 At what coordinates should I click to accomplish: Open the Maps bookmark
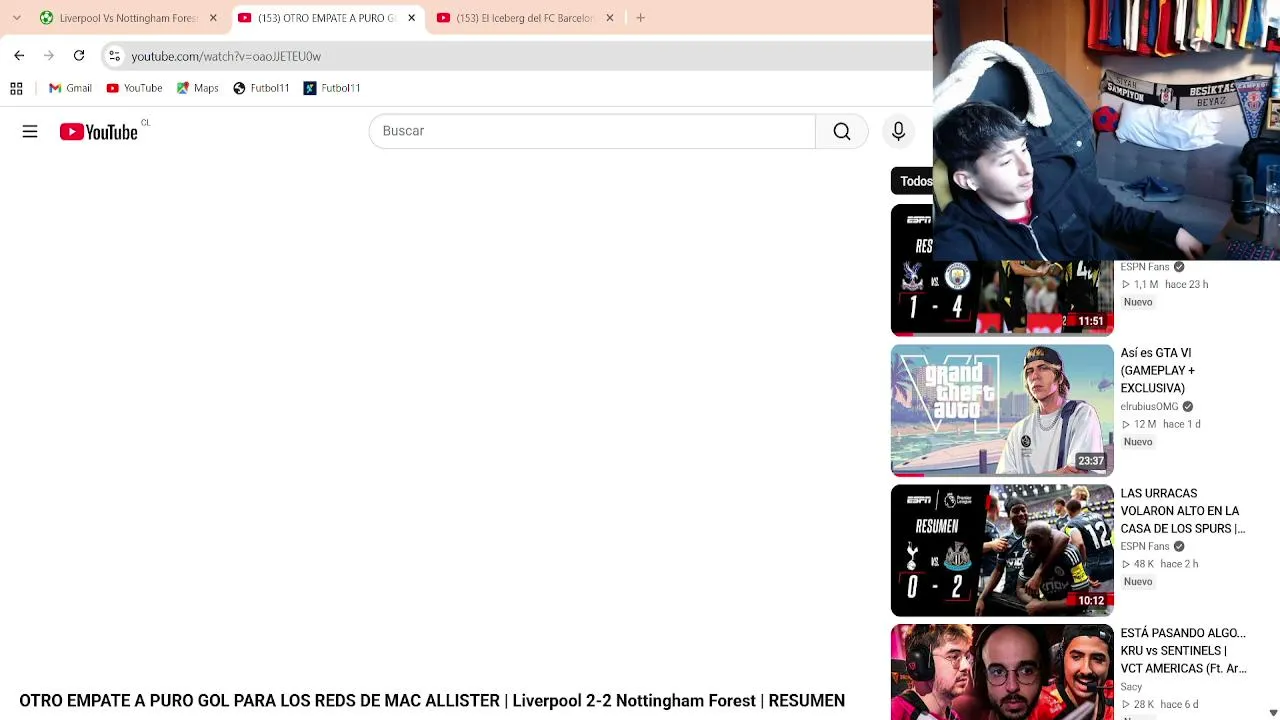pos(197,88)
